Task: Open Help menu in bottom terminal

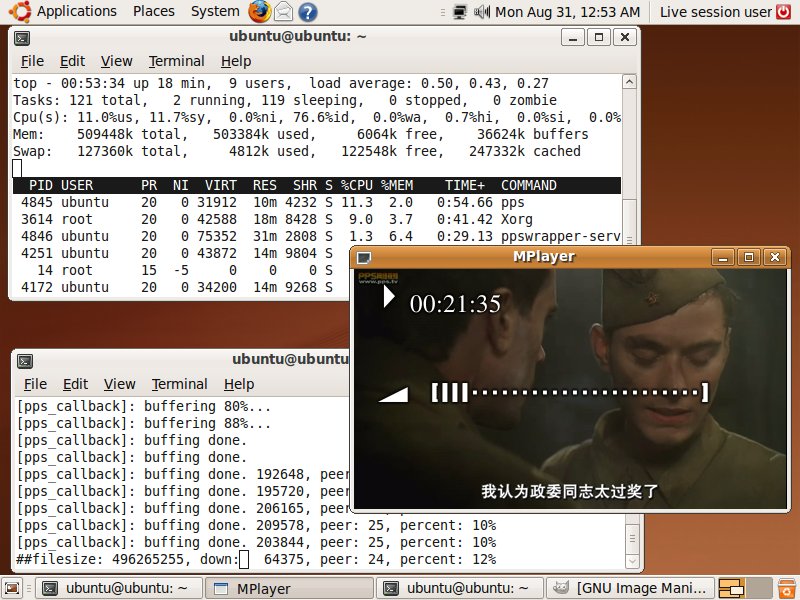Action: click(x=239, y=384)
